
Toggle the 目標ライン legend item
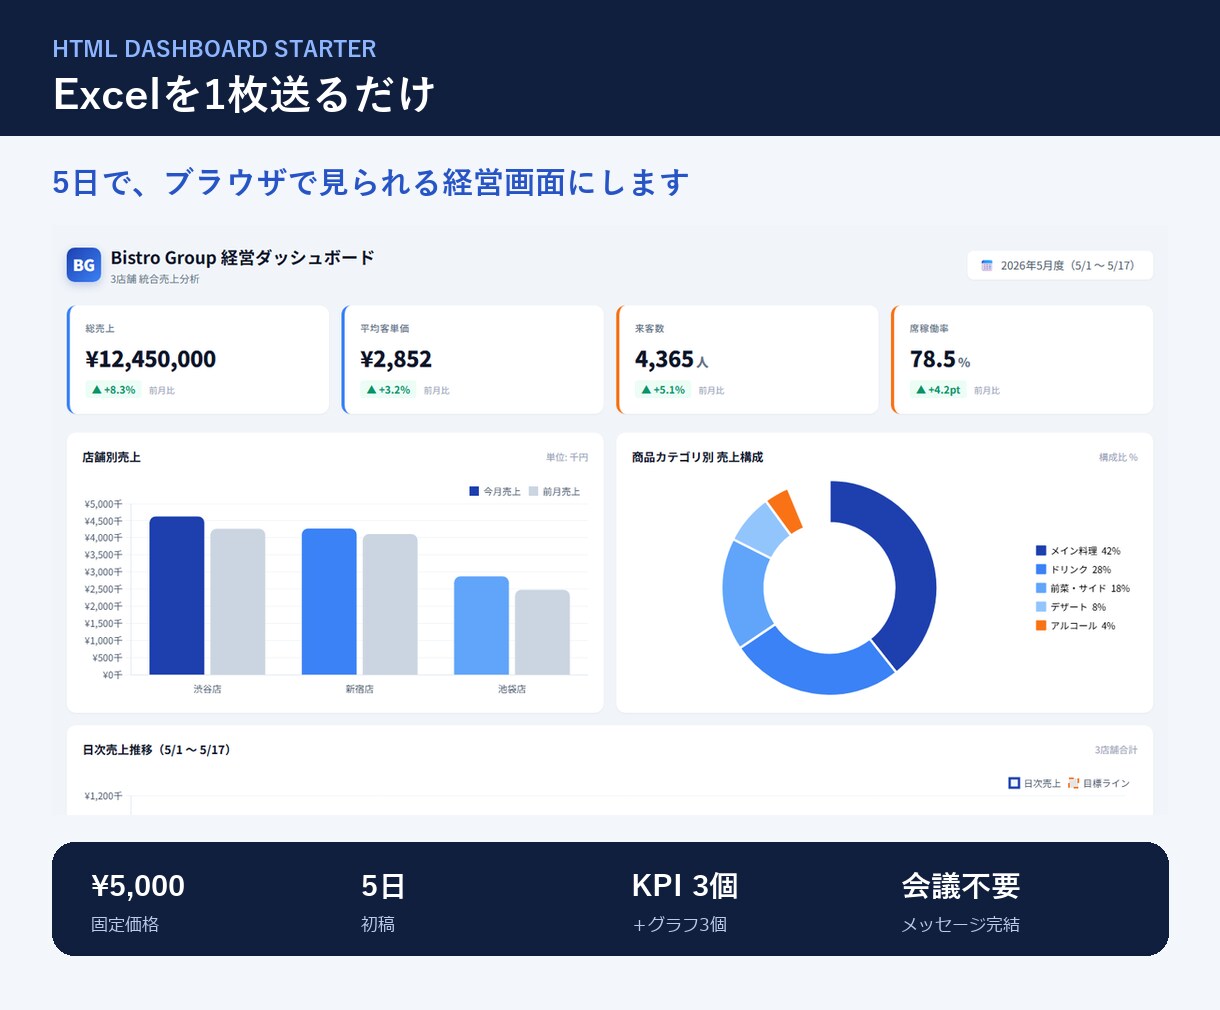(1098, 783)
